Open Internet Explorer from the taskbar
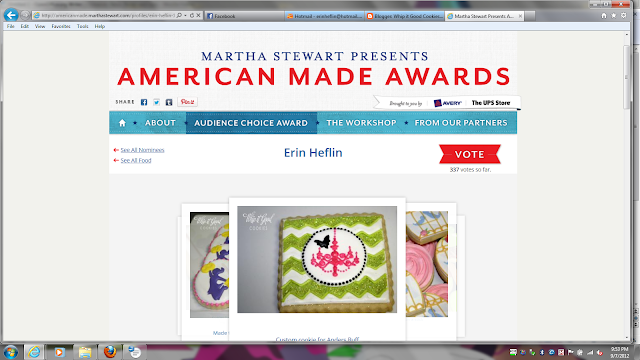 [34, 352]
